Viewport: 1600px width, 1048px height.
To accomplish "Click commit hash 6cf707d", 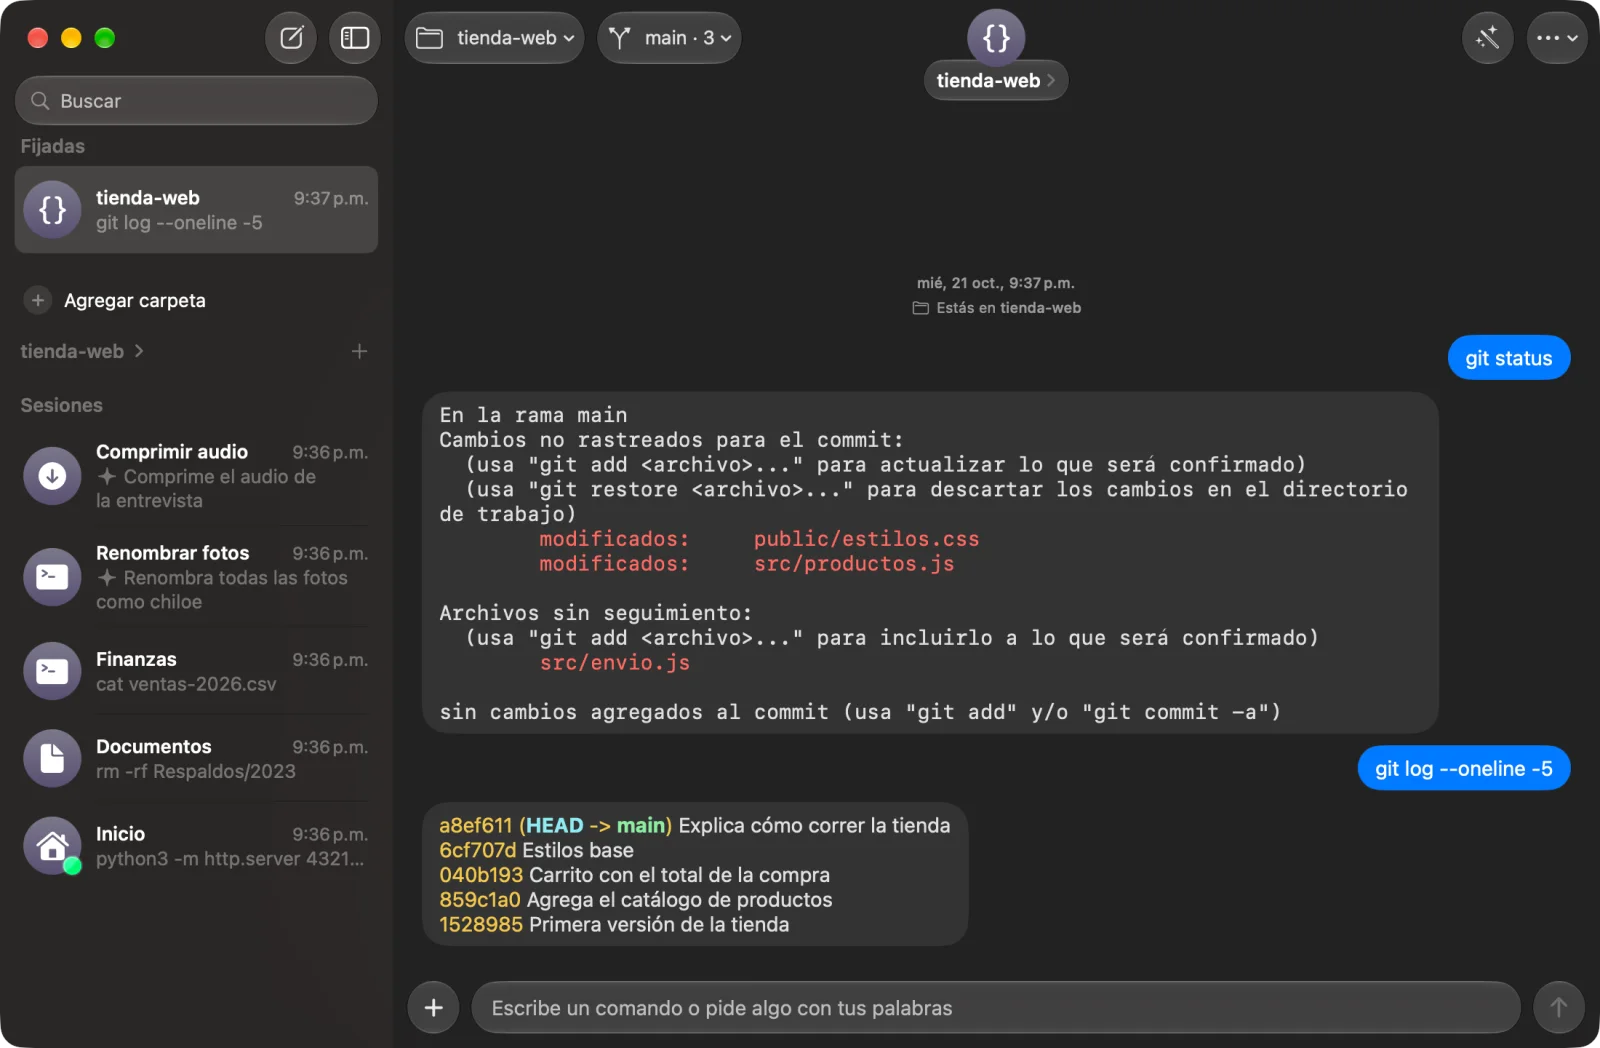I will pyautogui.click(x=477, y=851).
